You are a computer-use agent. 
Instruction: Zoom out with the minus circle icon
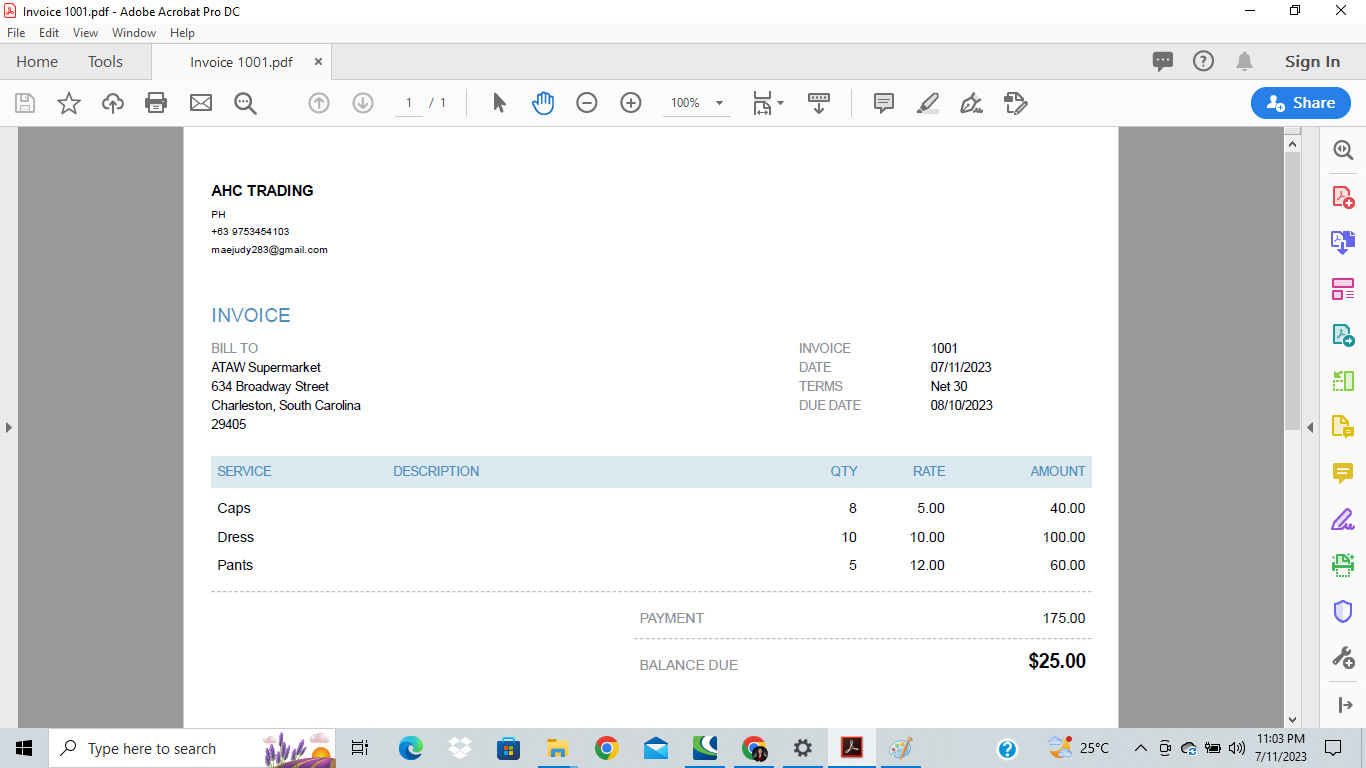[587, 103]
